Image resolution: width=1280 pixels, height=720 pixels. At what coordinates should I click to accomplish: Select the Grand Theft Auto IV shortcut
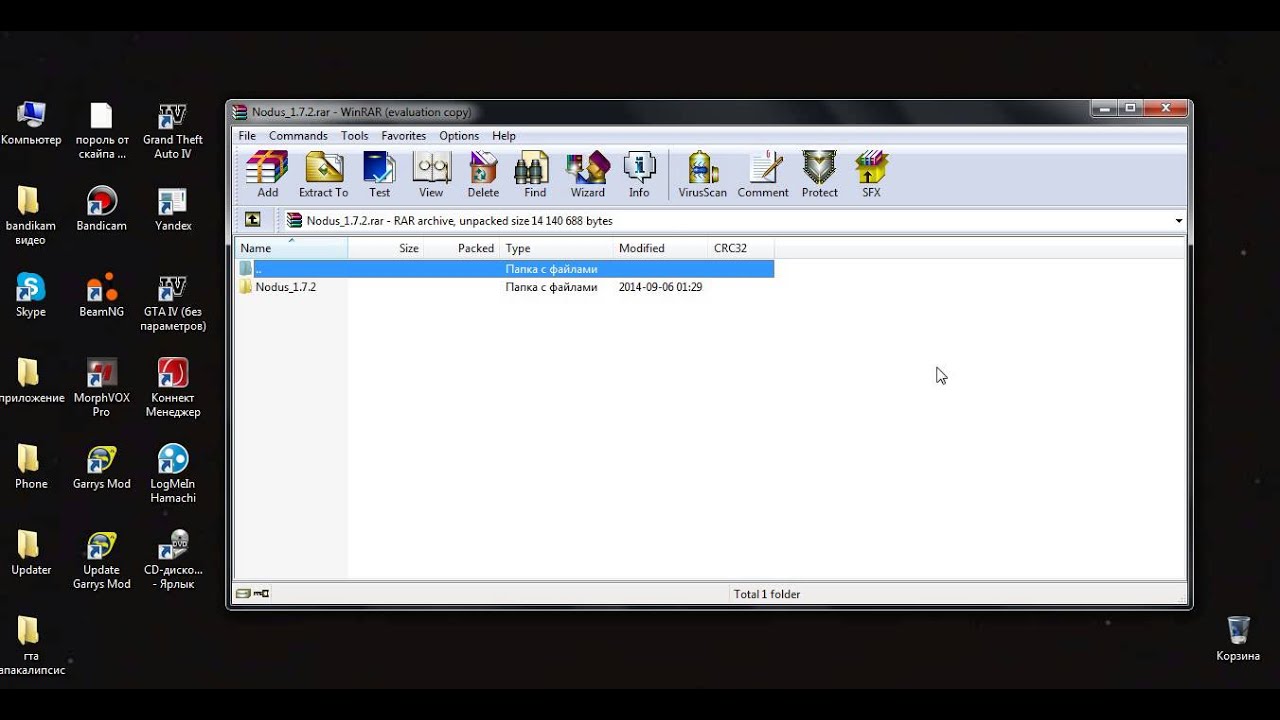click(x=172, y=130)
